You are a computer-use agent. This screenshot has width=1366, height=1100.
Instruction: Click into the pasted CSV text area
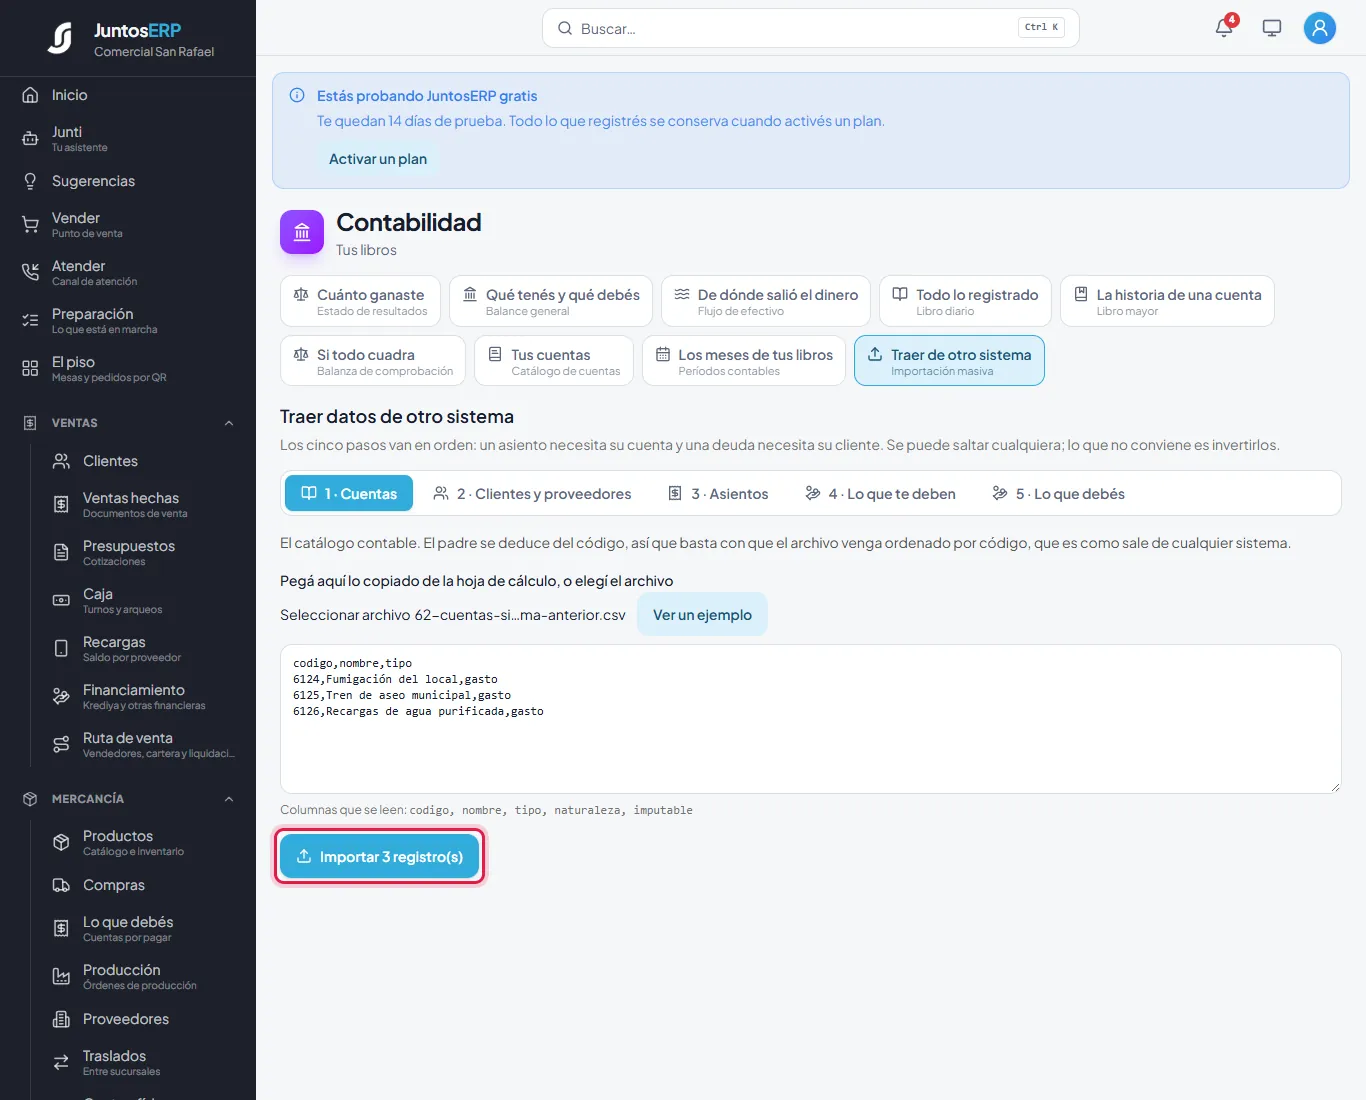tap(810, 719)
